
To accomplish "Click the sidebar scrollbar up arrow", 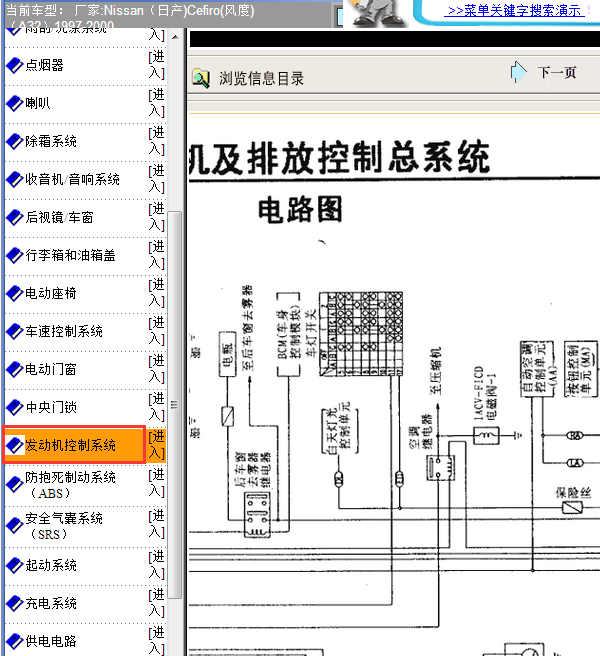I will pyautogui.click(x=175, y=37).
